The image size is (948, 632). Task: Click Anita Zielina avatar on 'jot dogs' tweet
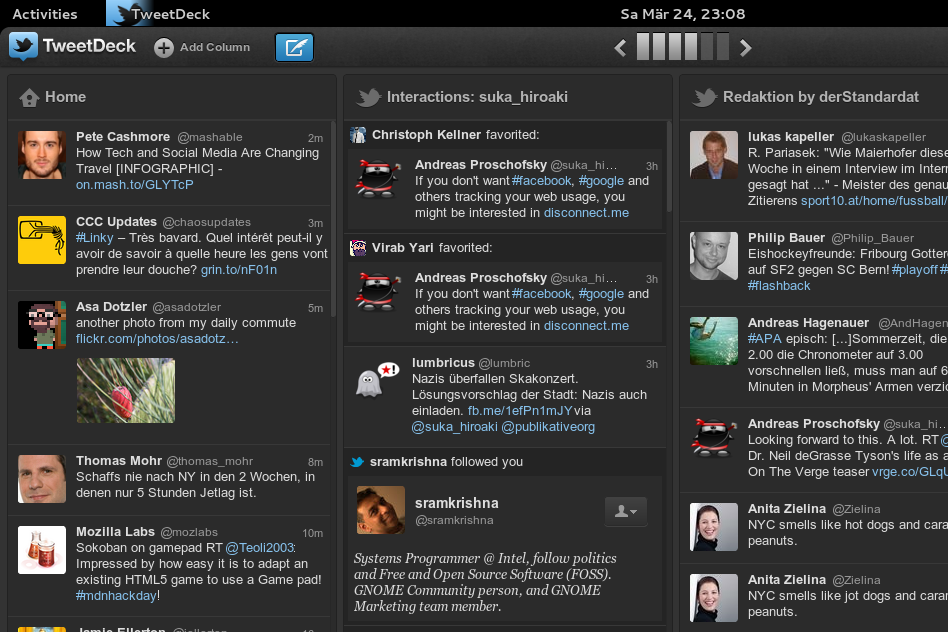click(x=714, y=598)
